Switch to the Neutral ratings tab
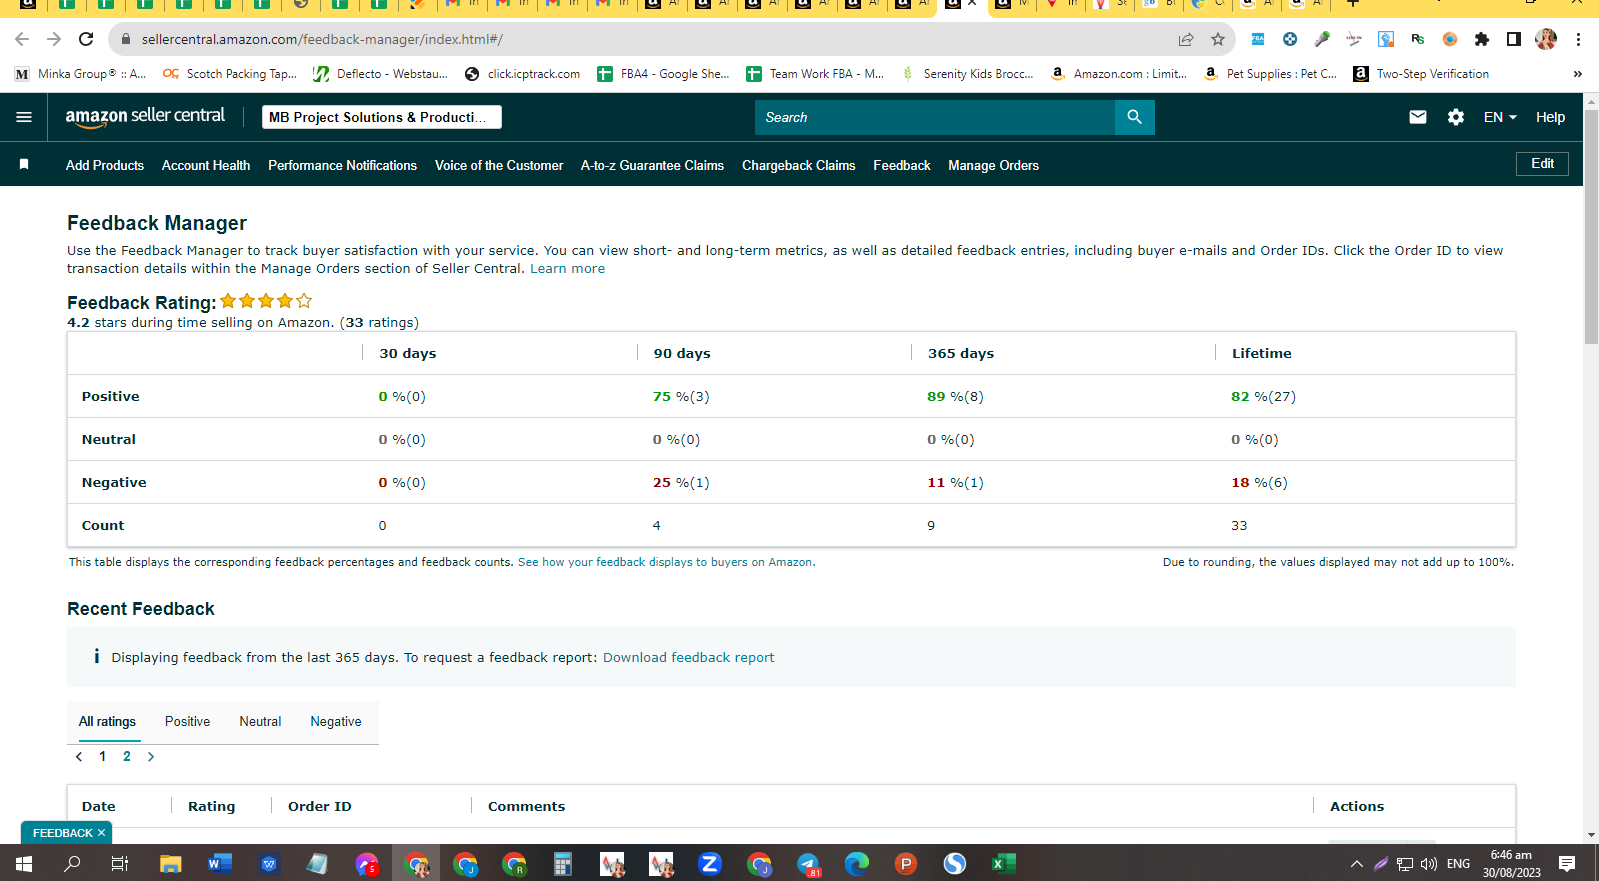1599x881 pixels. [260, 721]
